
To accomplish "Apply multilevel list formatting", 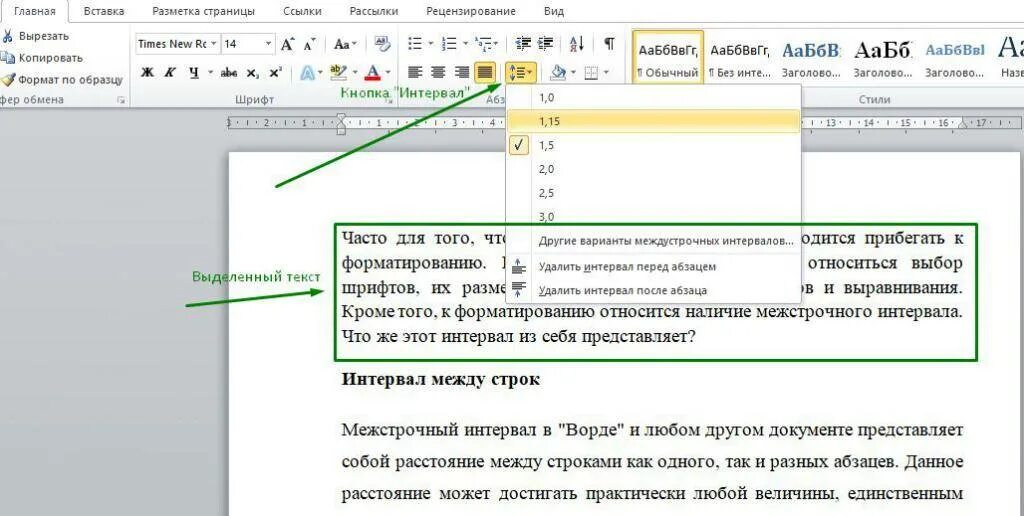I will tap(484, 44).
